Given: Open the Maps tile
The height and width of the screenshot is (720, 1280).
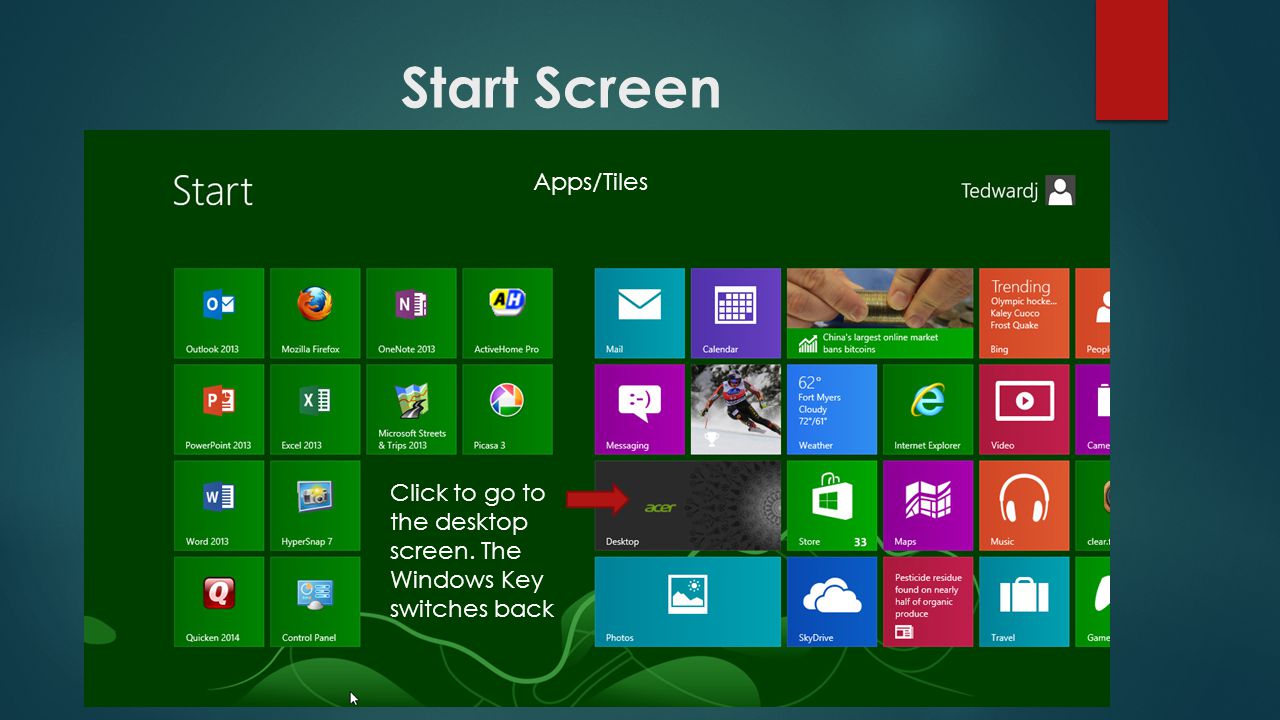Looking at the screenshot, I should click(x=928, y=505).
